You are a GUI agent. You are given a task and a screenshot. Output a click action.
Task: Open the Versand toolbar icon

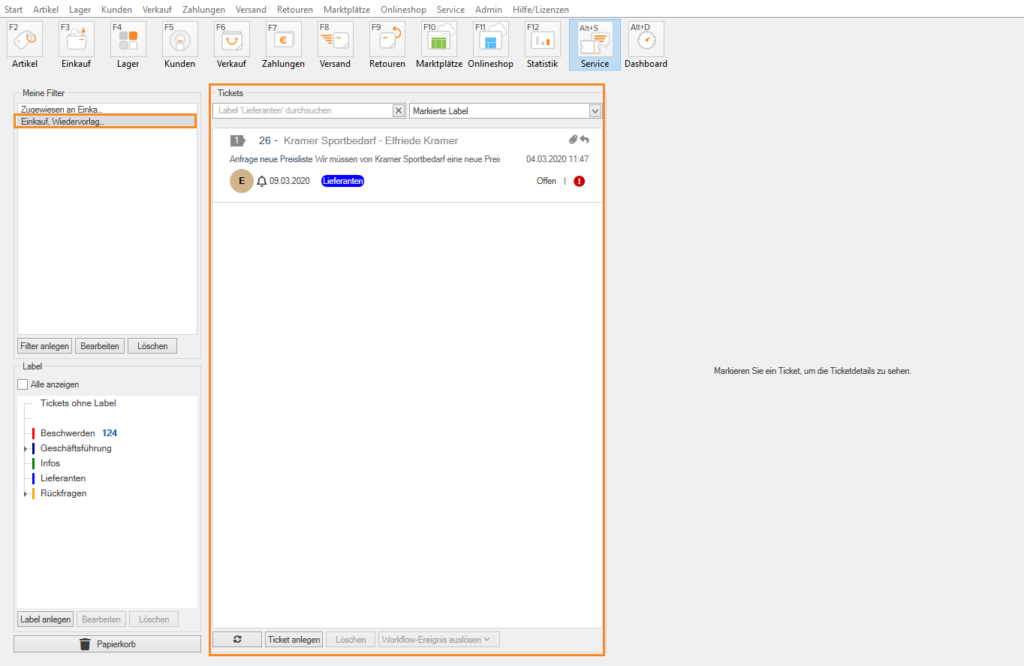click(335, 40)
